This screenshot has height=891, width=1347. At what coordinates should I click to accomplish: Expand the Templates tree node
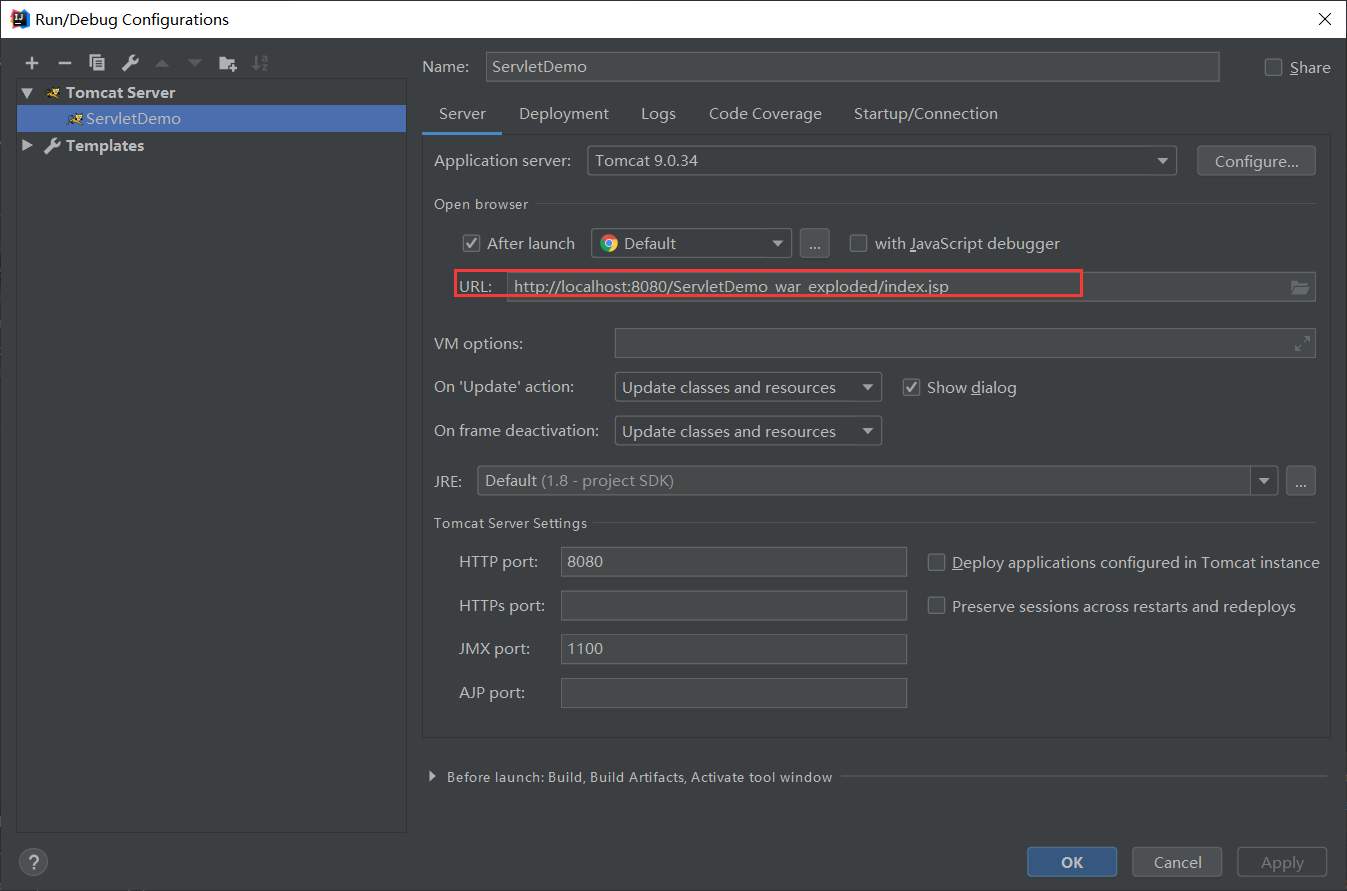(27, 145)
